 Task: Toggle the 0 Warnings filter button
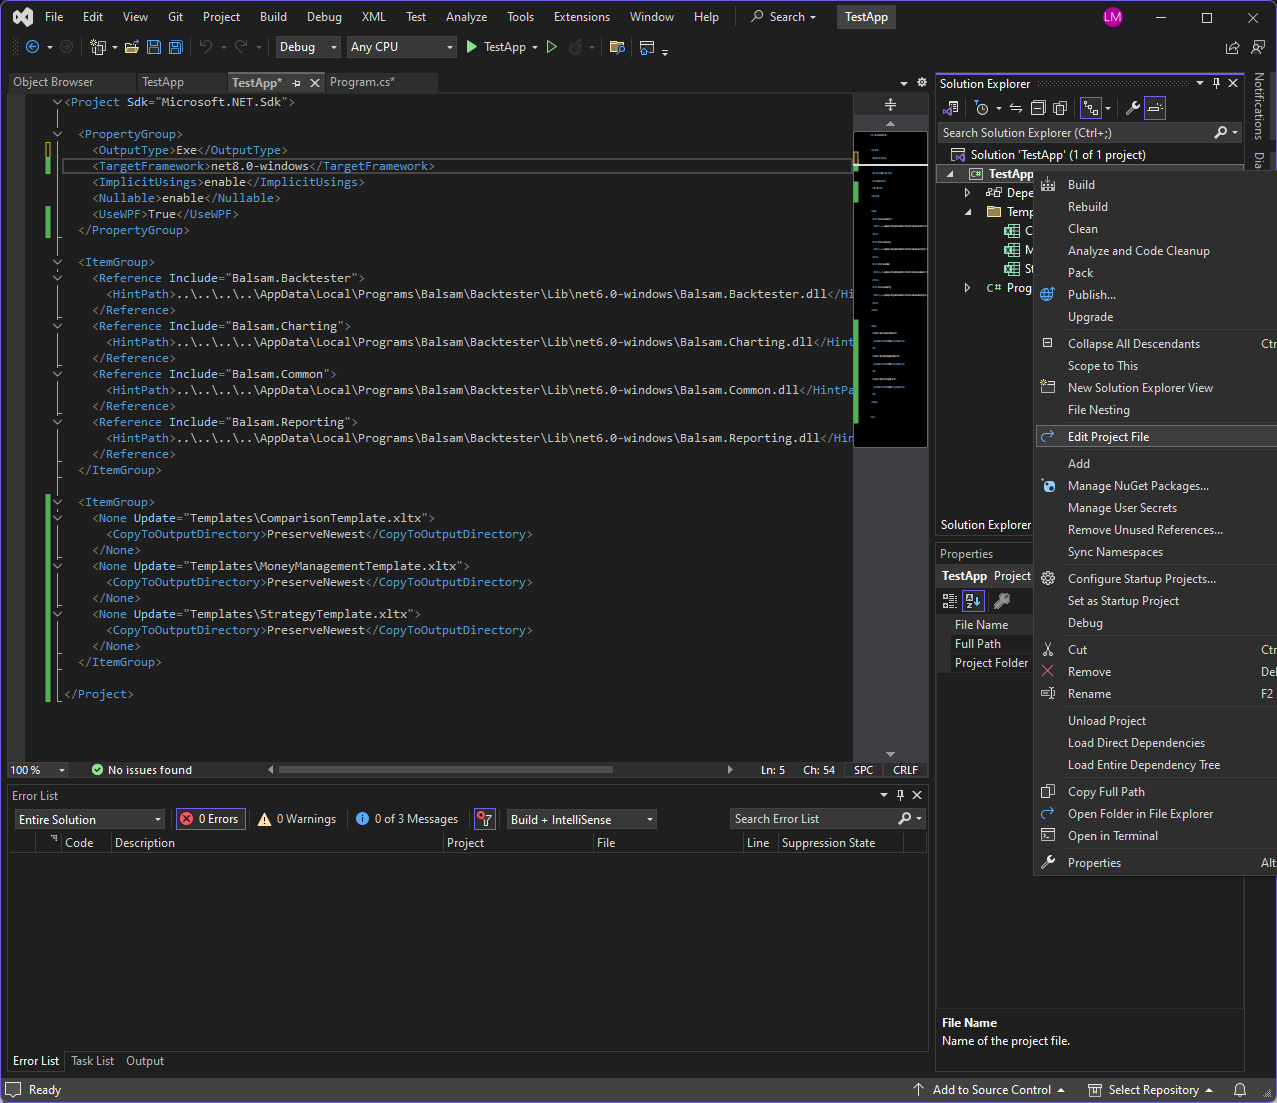[x=297, y=819]
